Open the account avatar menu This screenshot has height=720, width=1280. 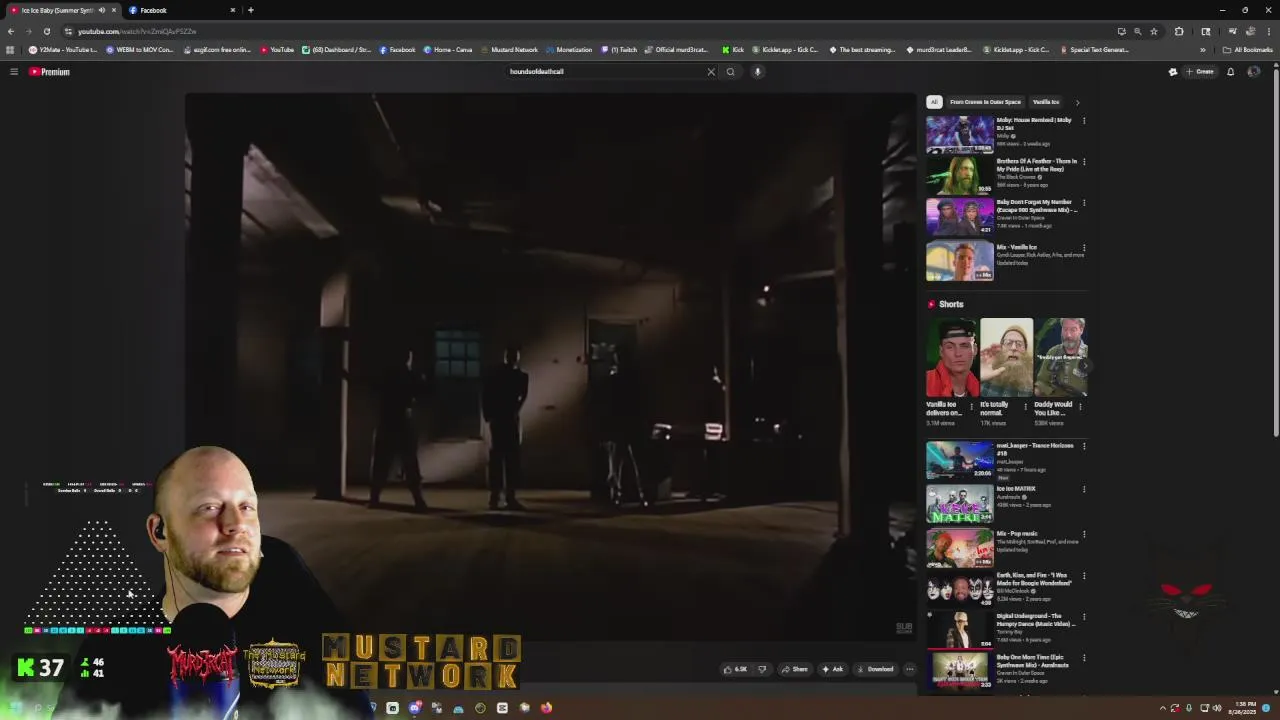[x=1254, y=72]
